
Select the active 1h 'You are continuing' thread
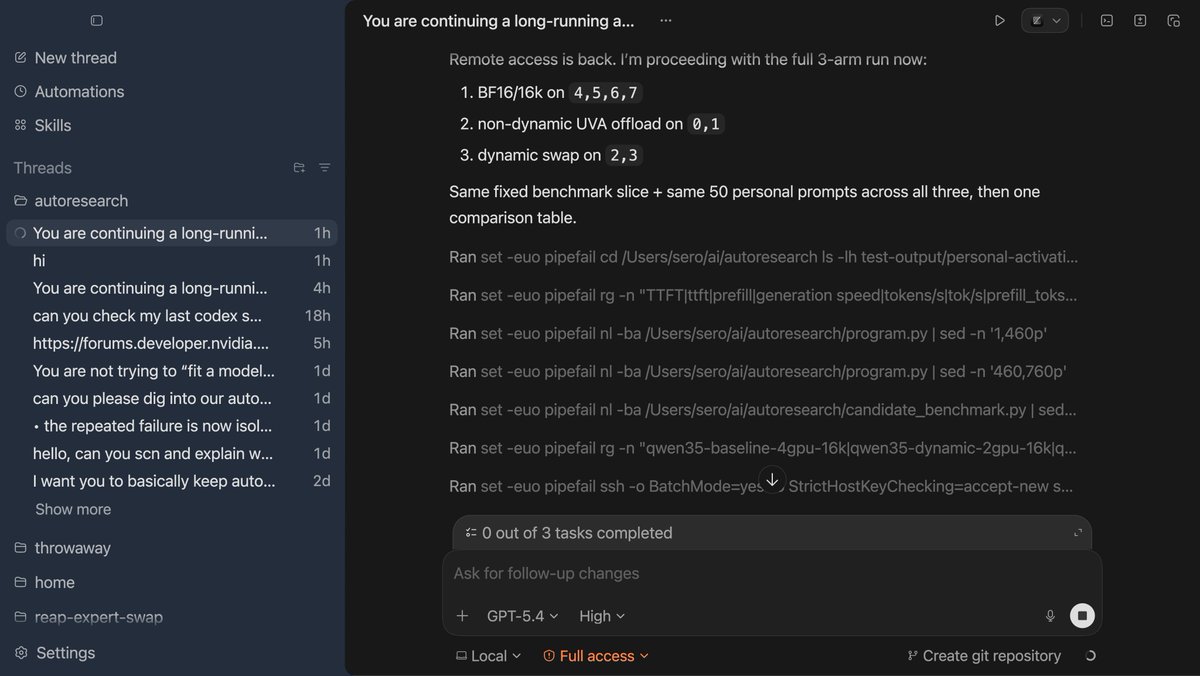pos(172,233)
